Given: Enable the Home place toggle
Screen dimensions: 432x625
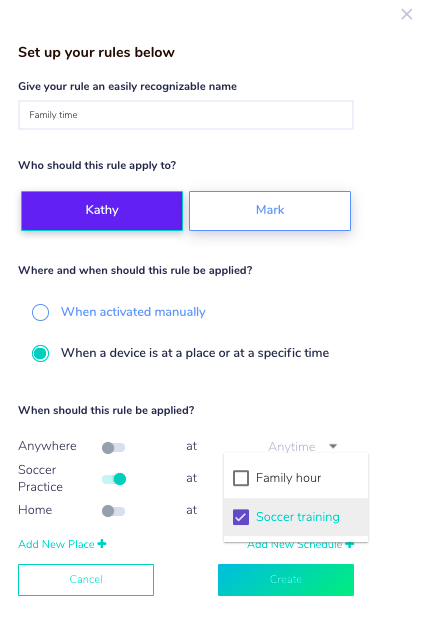Looking at the screenshot, I should 114,511.
